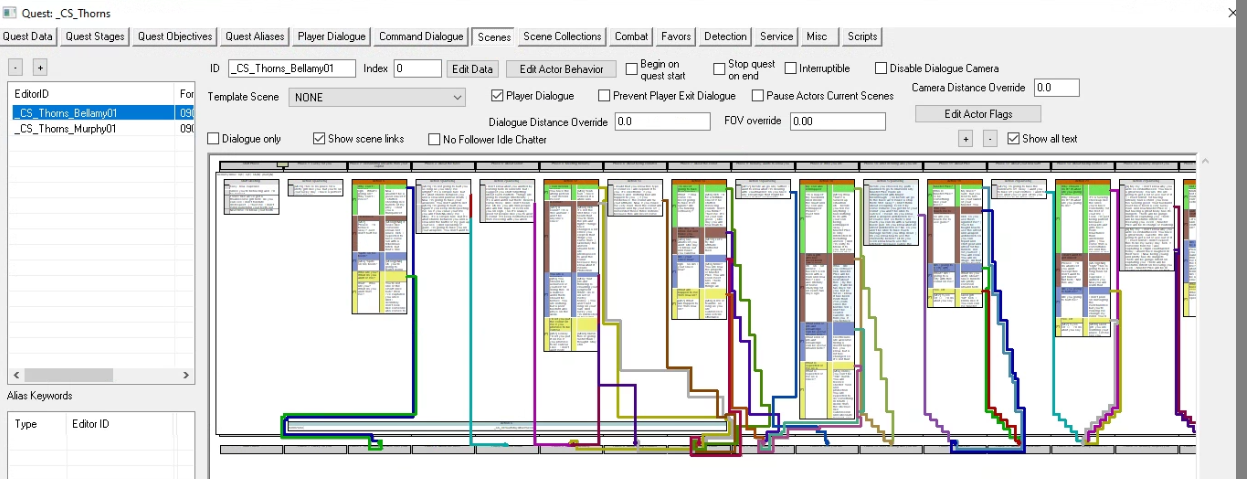Toggle Stop quest on end checkbox
Screen dimensions: 1247x479
[x=719, y=69]
